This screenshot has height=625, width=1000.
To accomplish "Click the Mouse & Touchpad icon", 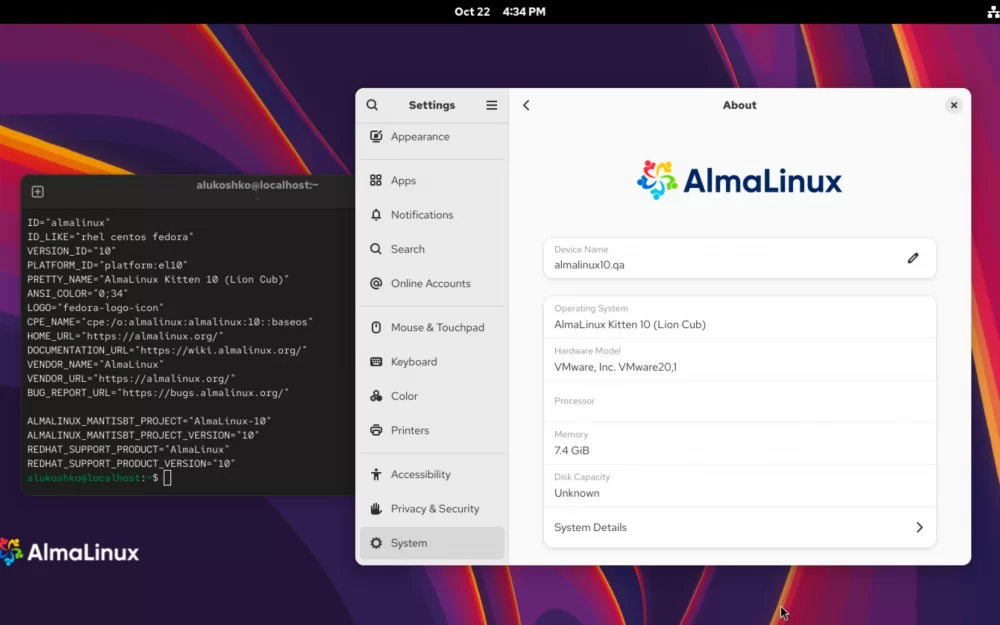I will point(376,327).
